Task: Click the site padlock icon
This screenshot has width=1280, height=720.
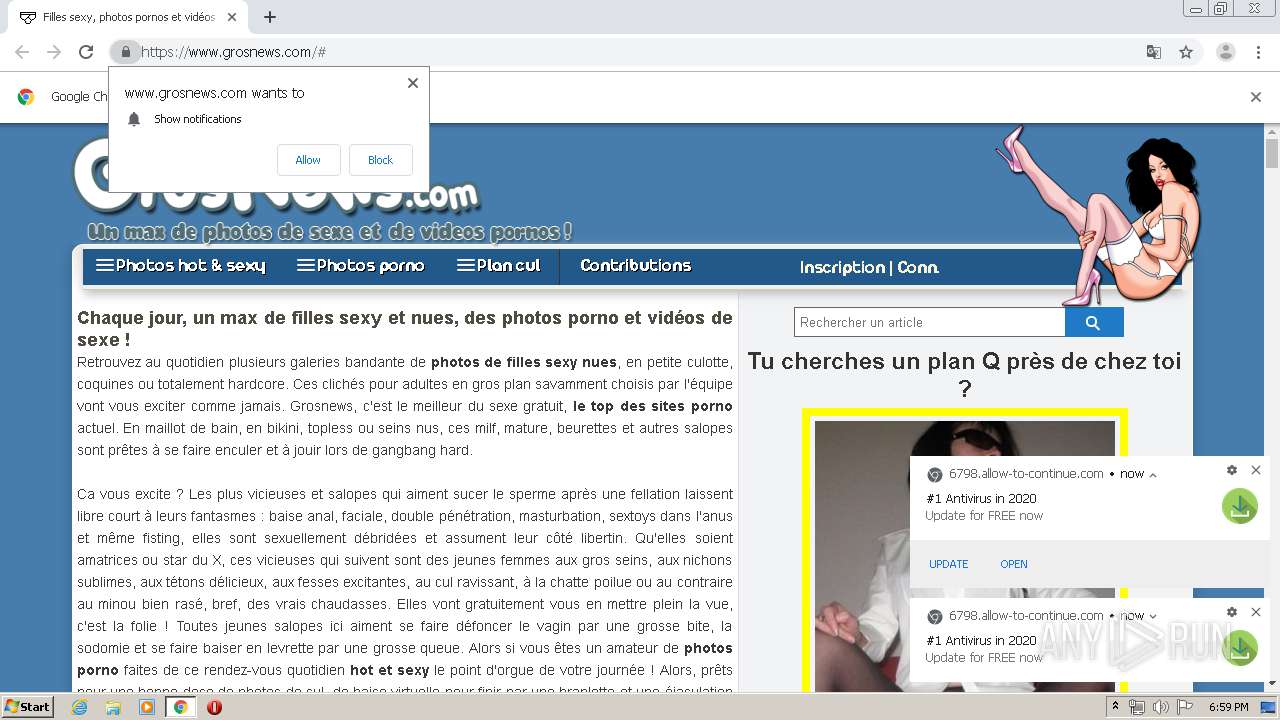Action: point(125,52)
